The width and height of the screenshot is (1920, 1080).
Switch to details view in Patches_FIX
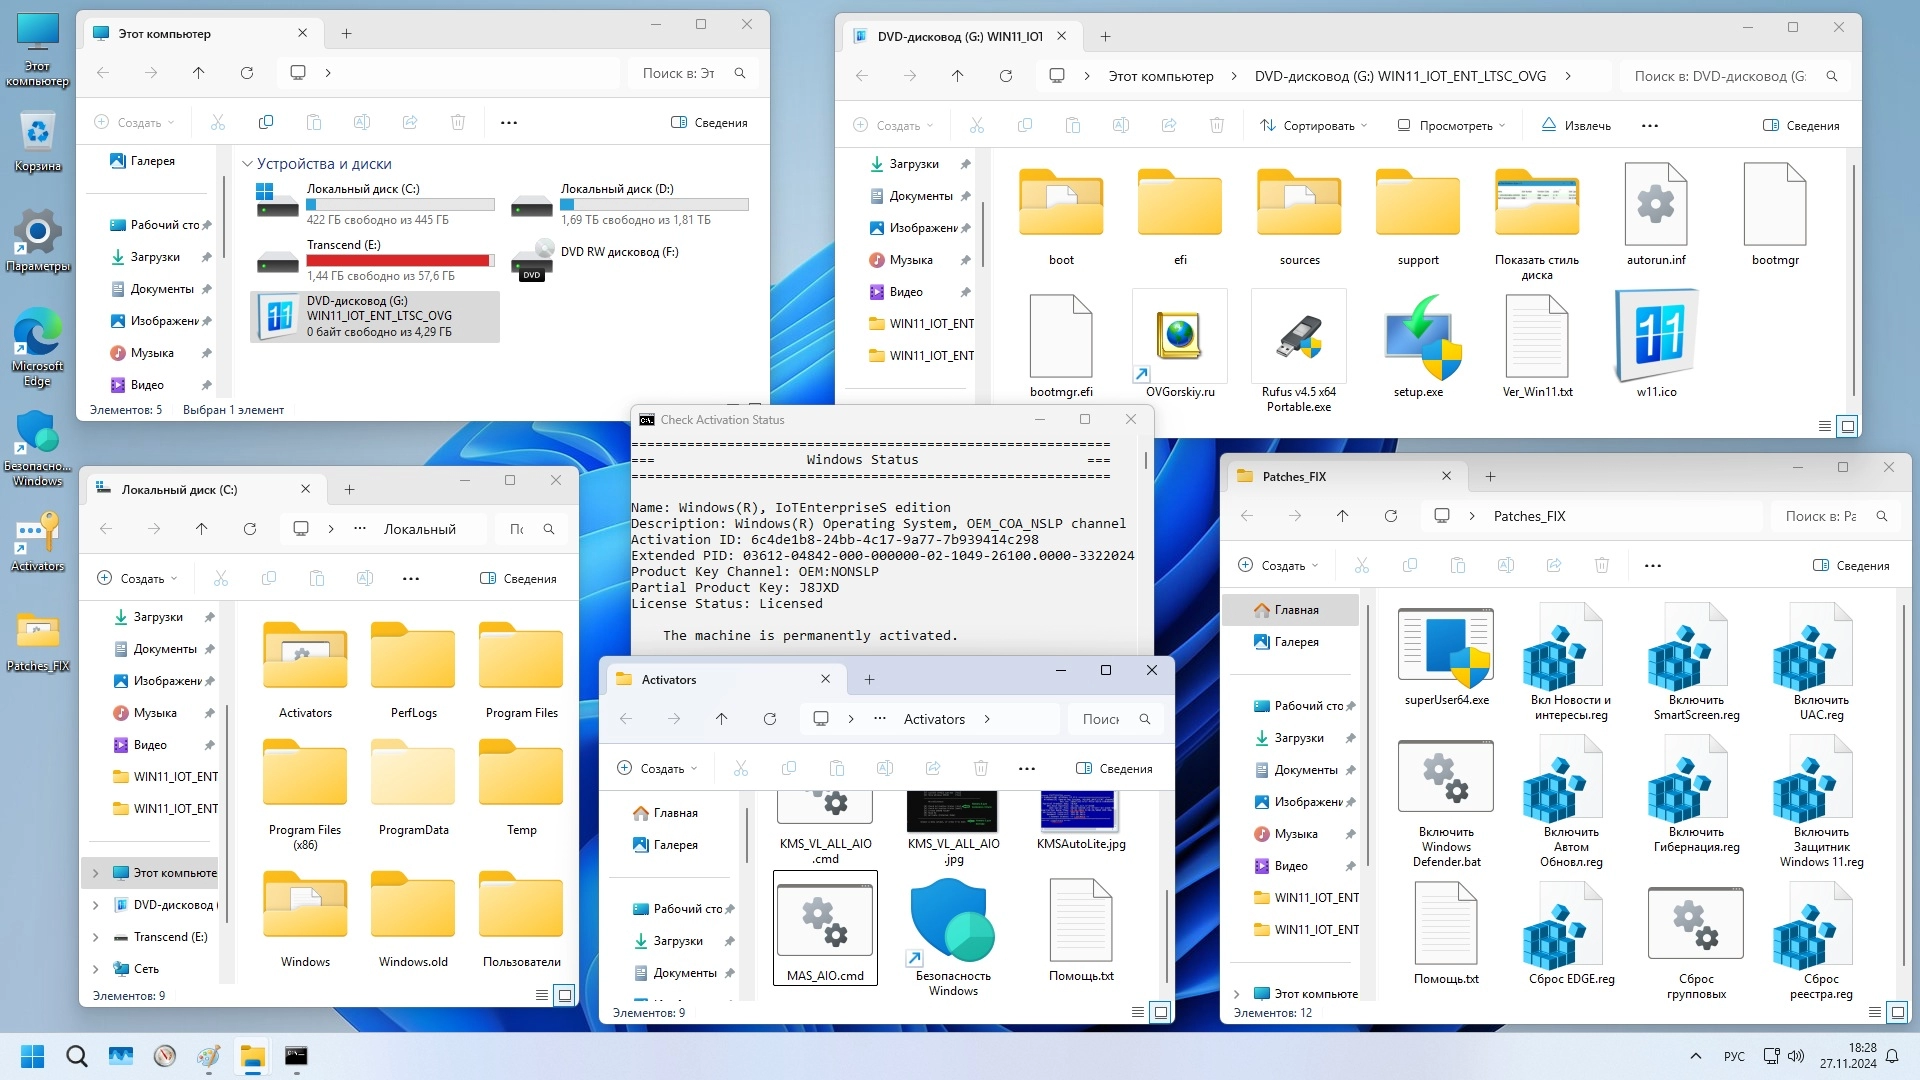coord(1875,1012)
